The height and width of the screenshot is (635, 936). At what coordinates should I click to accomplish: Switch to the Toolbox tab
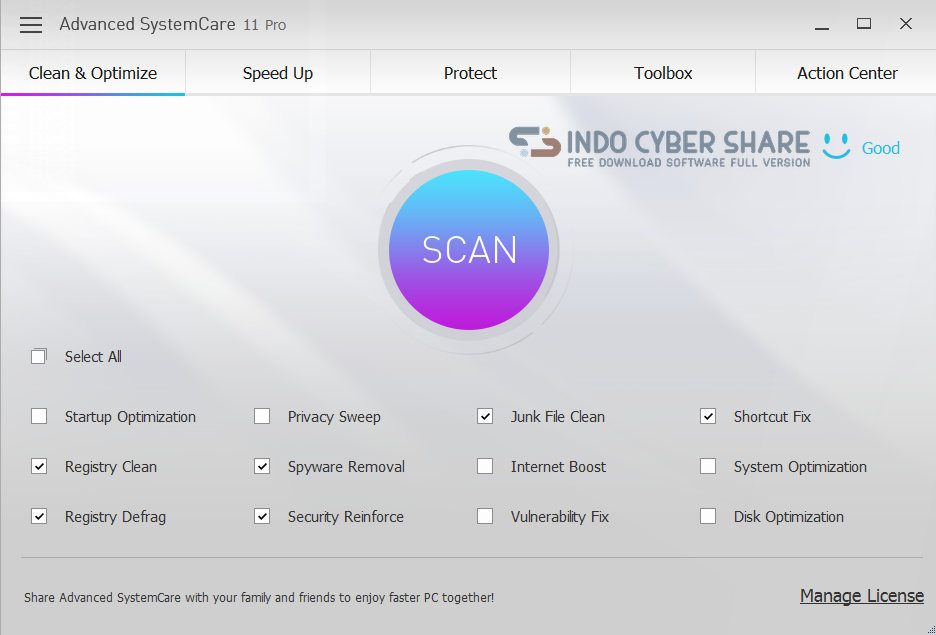(x=662, y=72)
